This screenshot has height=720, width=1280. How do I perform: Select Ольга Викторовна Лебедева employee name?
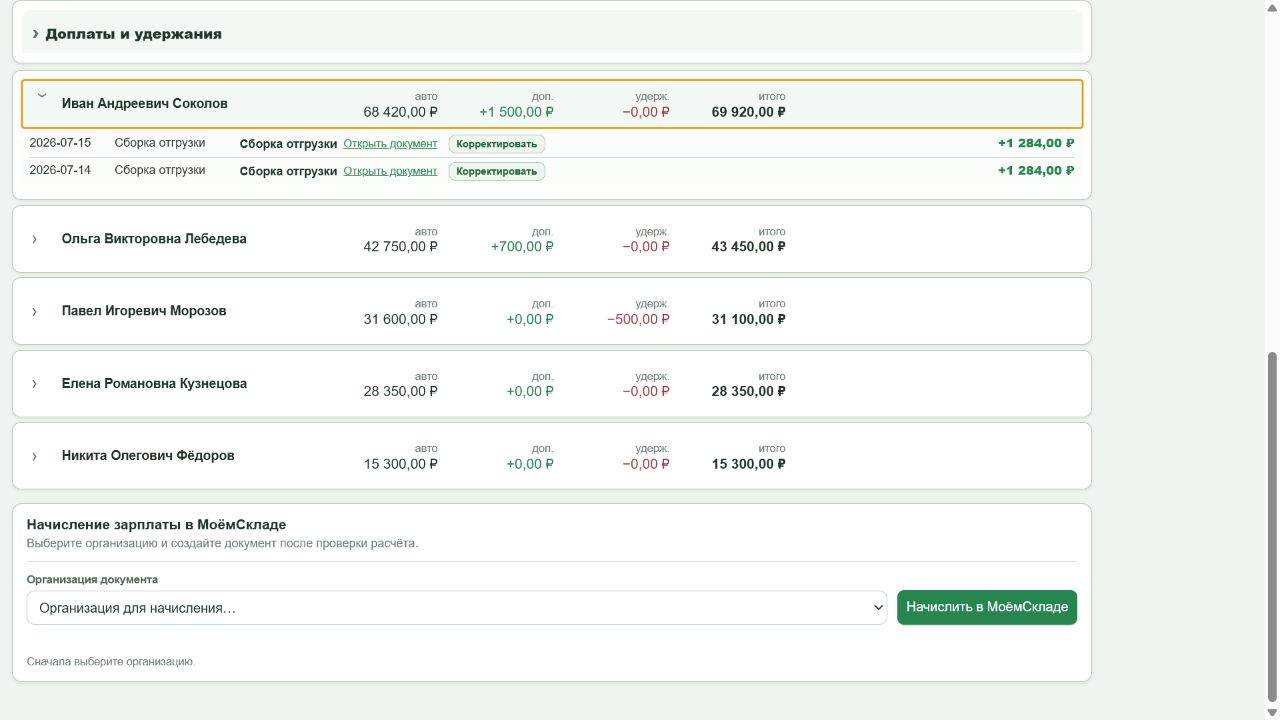[154, 239]
